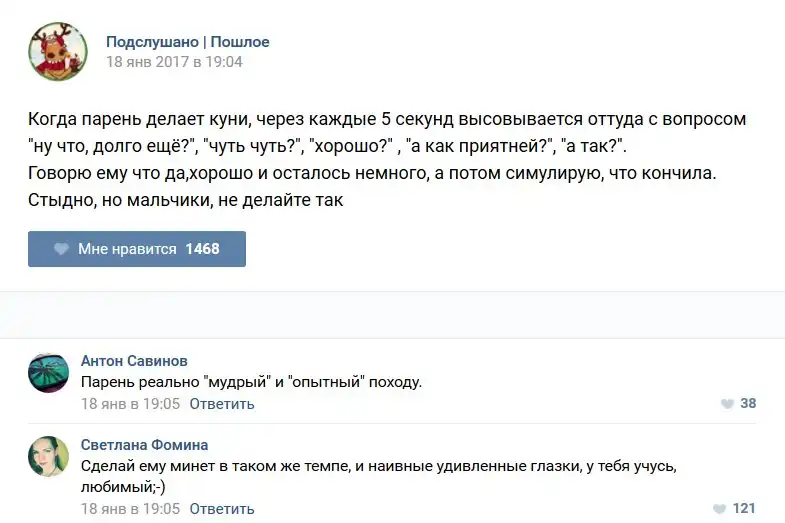Open Антон Савинов's avatar picture

coord(48,372)
